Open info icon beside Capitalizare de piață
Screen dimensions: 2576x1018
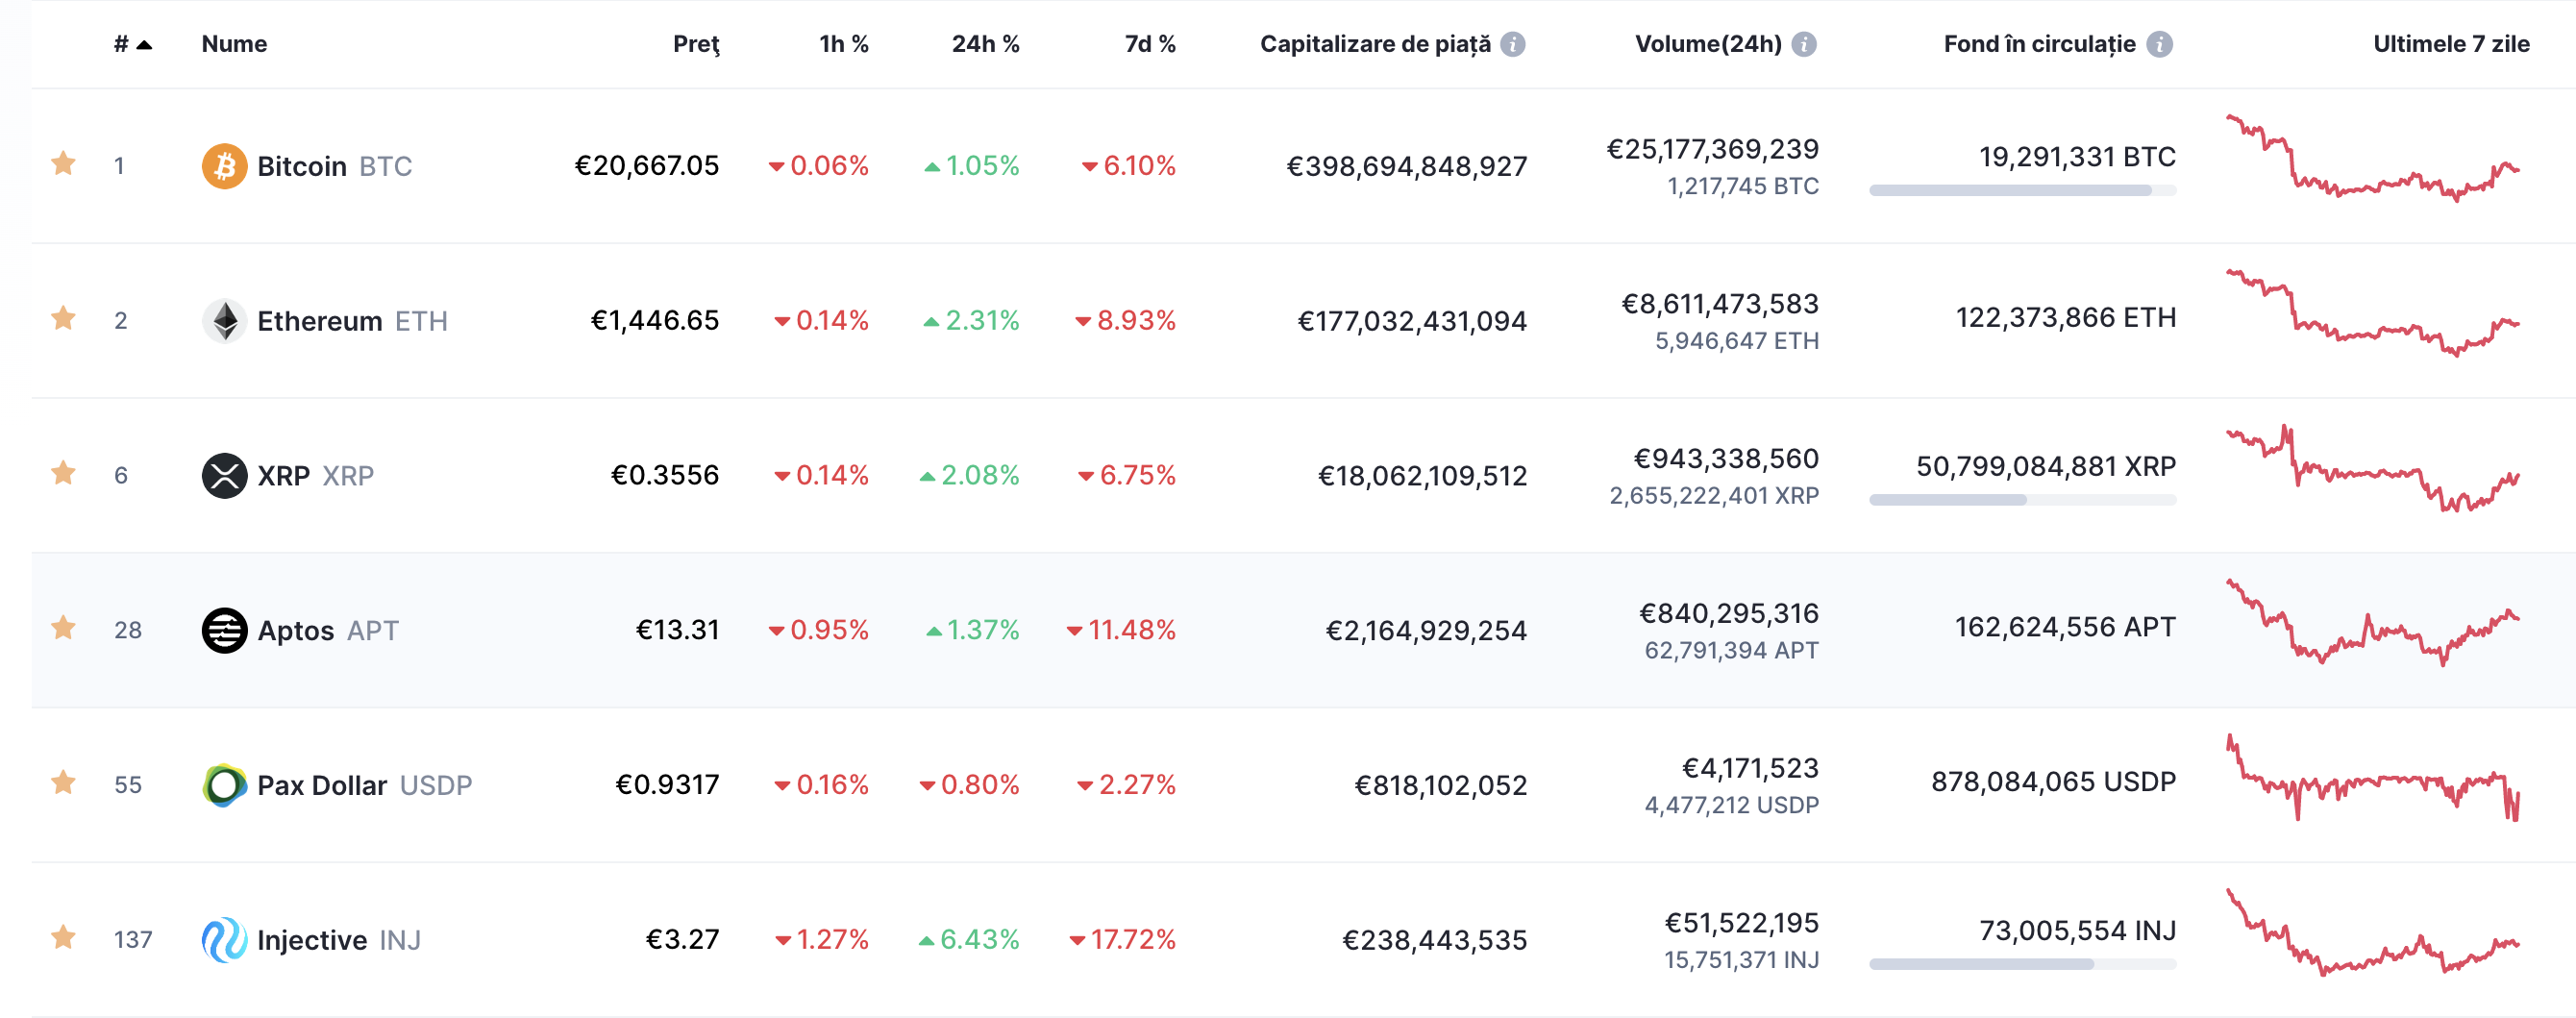(x=1513, y=44)
